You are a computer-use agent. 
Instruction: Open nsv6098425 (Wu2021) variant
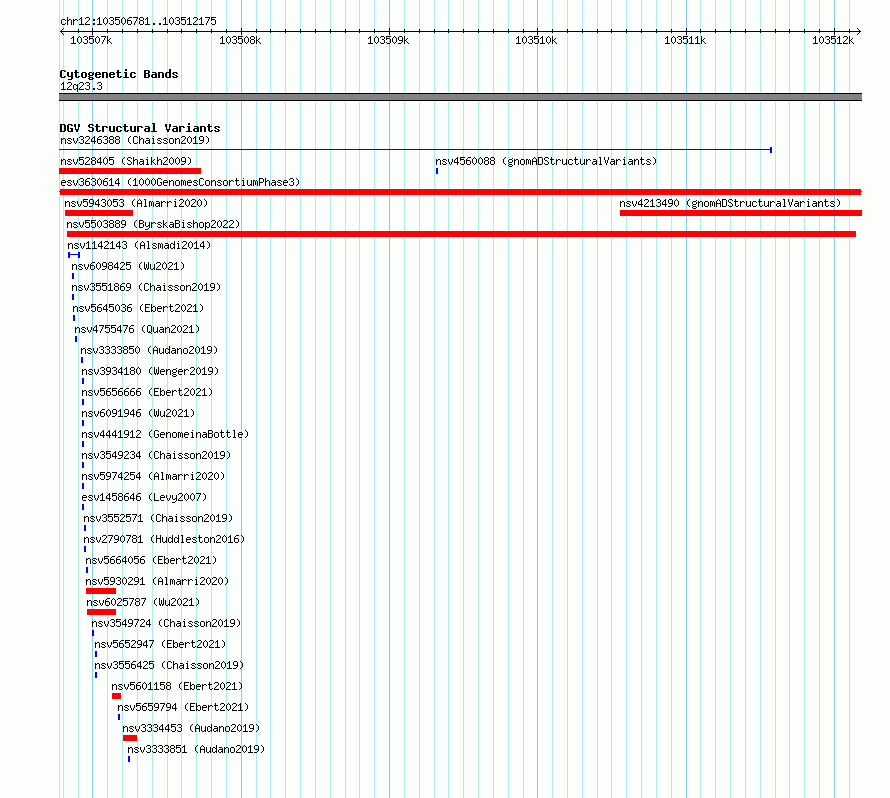(x=128, y=266)
